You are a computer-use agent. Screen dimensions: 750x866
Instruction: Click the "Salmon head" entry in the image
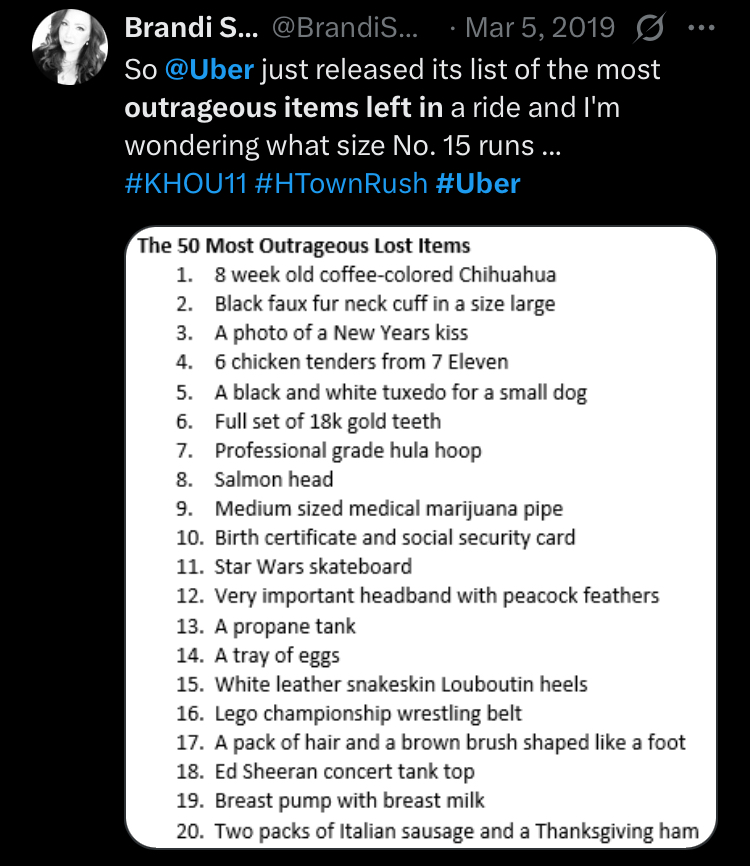pyautogui.click(x=274, y=480)
